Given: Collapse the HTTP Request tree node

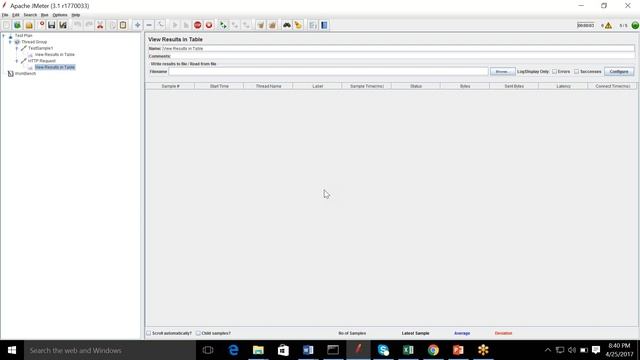Looking at the screenshot, I should 17,61.
